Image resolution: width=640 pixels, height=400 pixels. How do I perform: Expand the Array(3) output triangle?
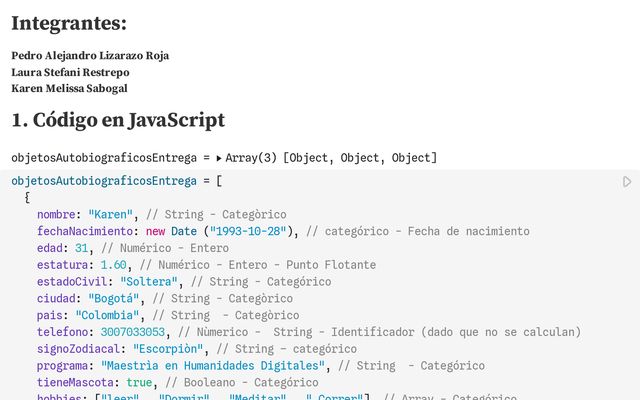coord(219,158)
